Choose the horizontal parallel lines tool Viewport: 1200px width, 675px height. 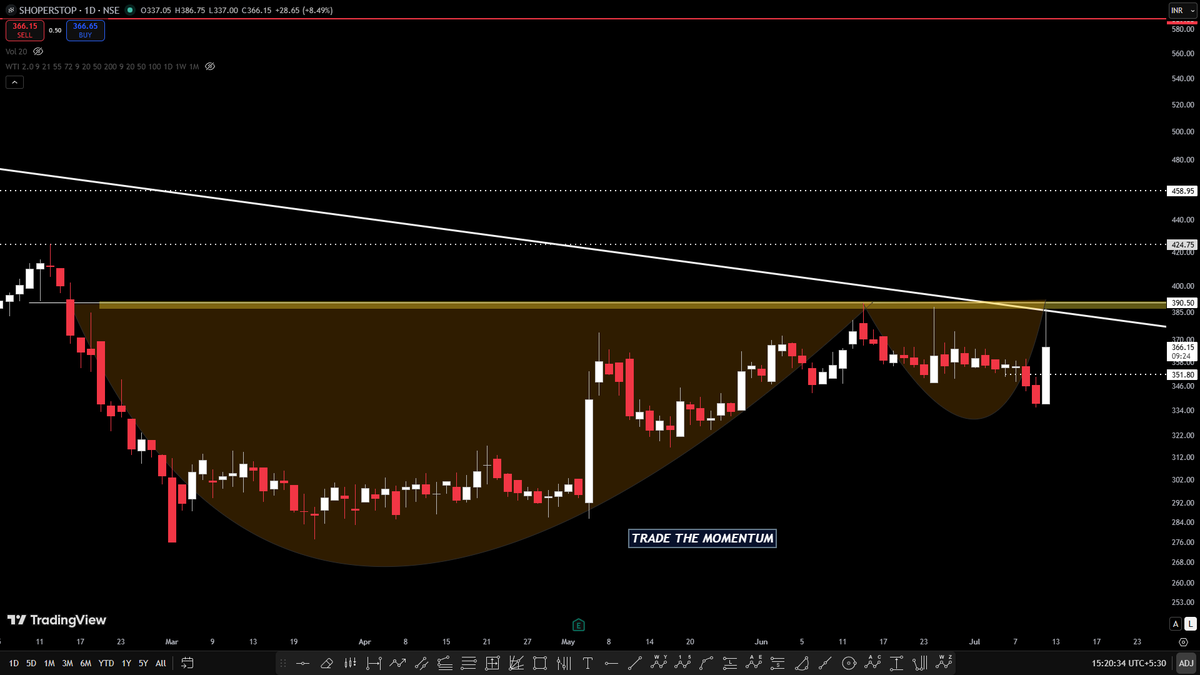coord(469,662)
